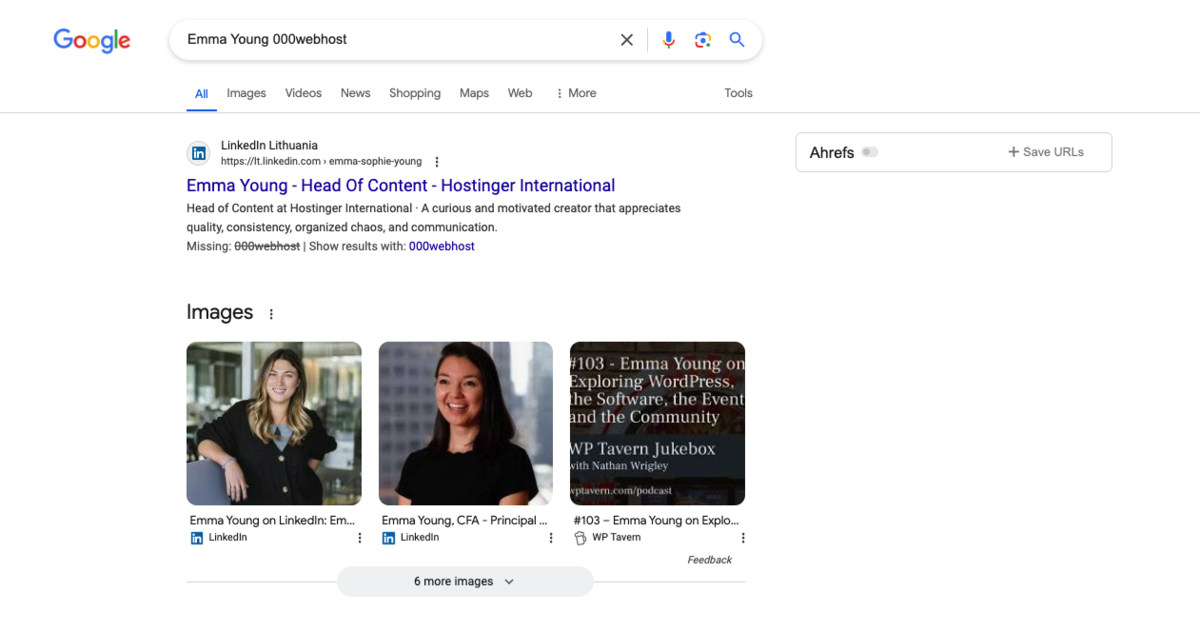Screen dimensions: 1200x631
Task: Open the Emma Young Hostinger LinkedIn result
Action: tap(400, 186)
